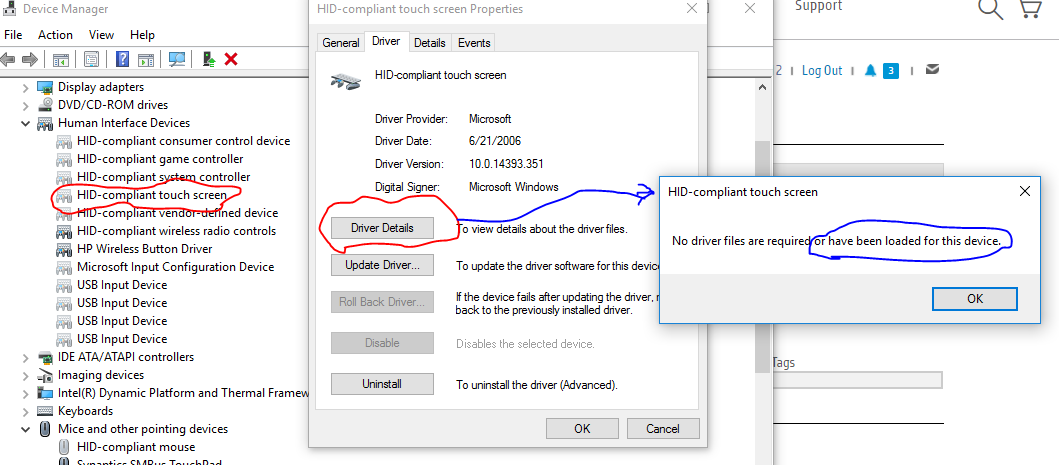Open the File menu in Device Manager
1059x465 pixels.
tap(13, 34)
